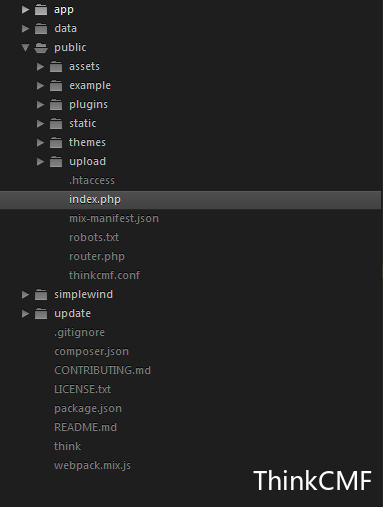Click the data folder icon
Viewport: 383px width, 507px height.
click(41, 29)
